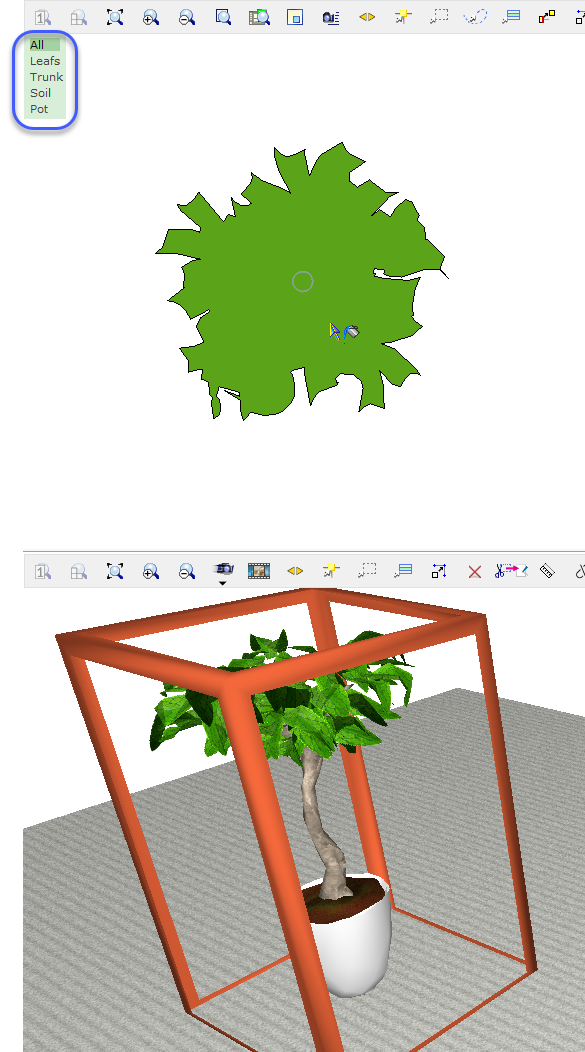This screenshot has height=1052, width=585.
Task: Select the ruler measure tool
Action: [x=547, y=571]
